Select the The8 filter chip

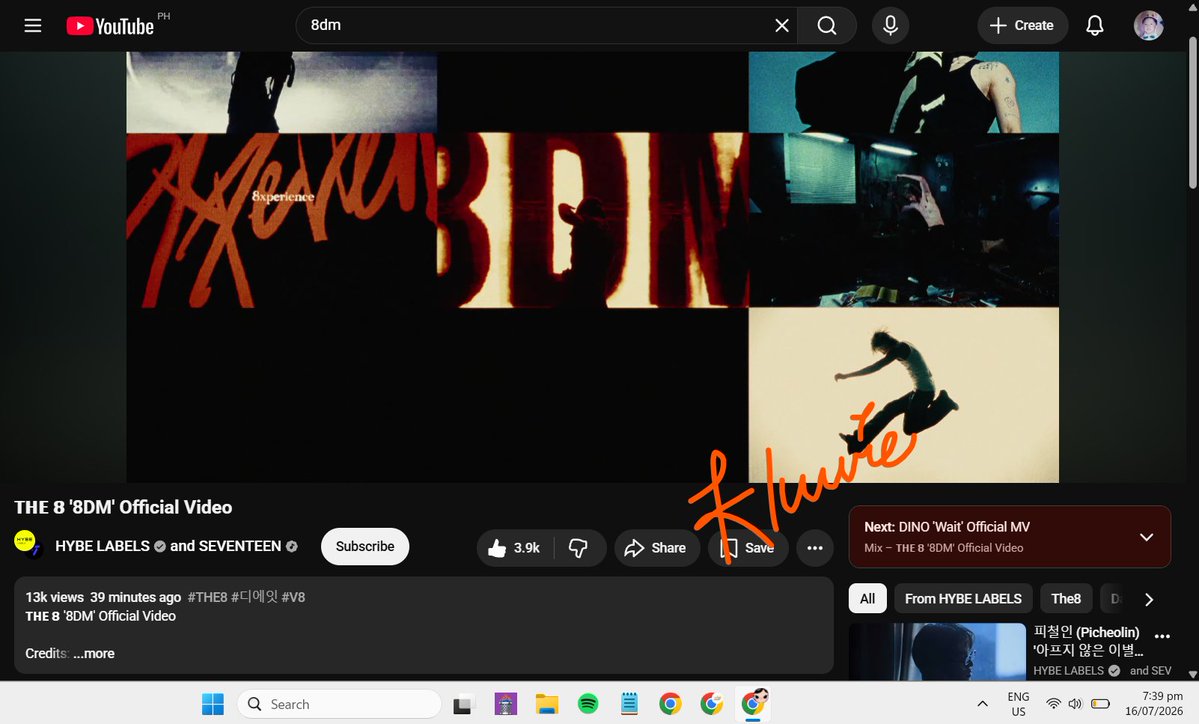(x=1065, y=599)
